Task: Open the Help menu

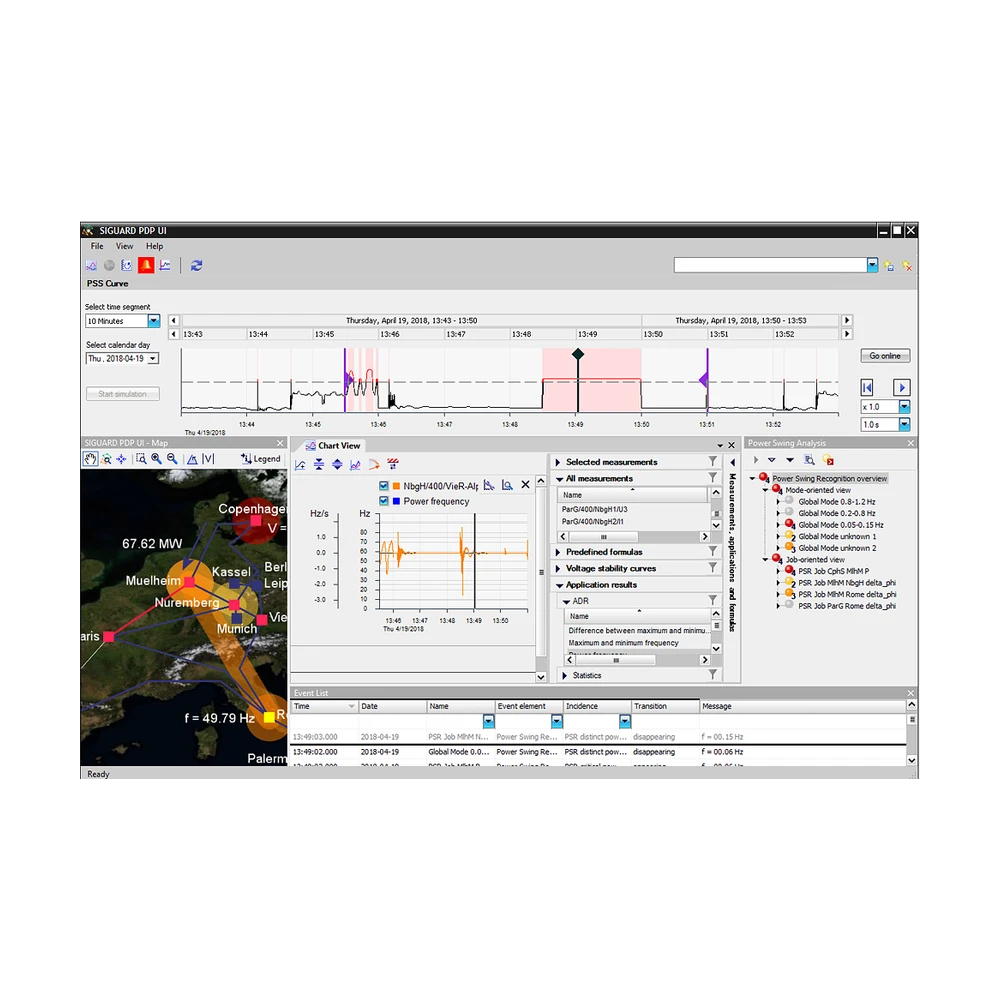Action: coord(154,246)
